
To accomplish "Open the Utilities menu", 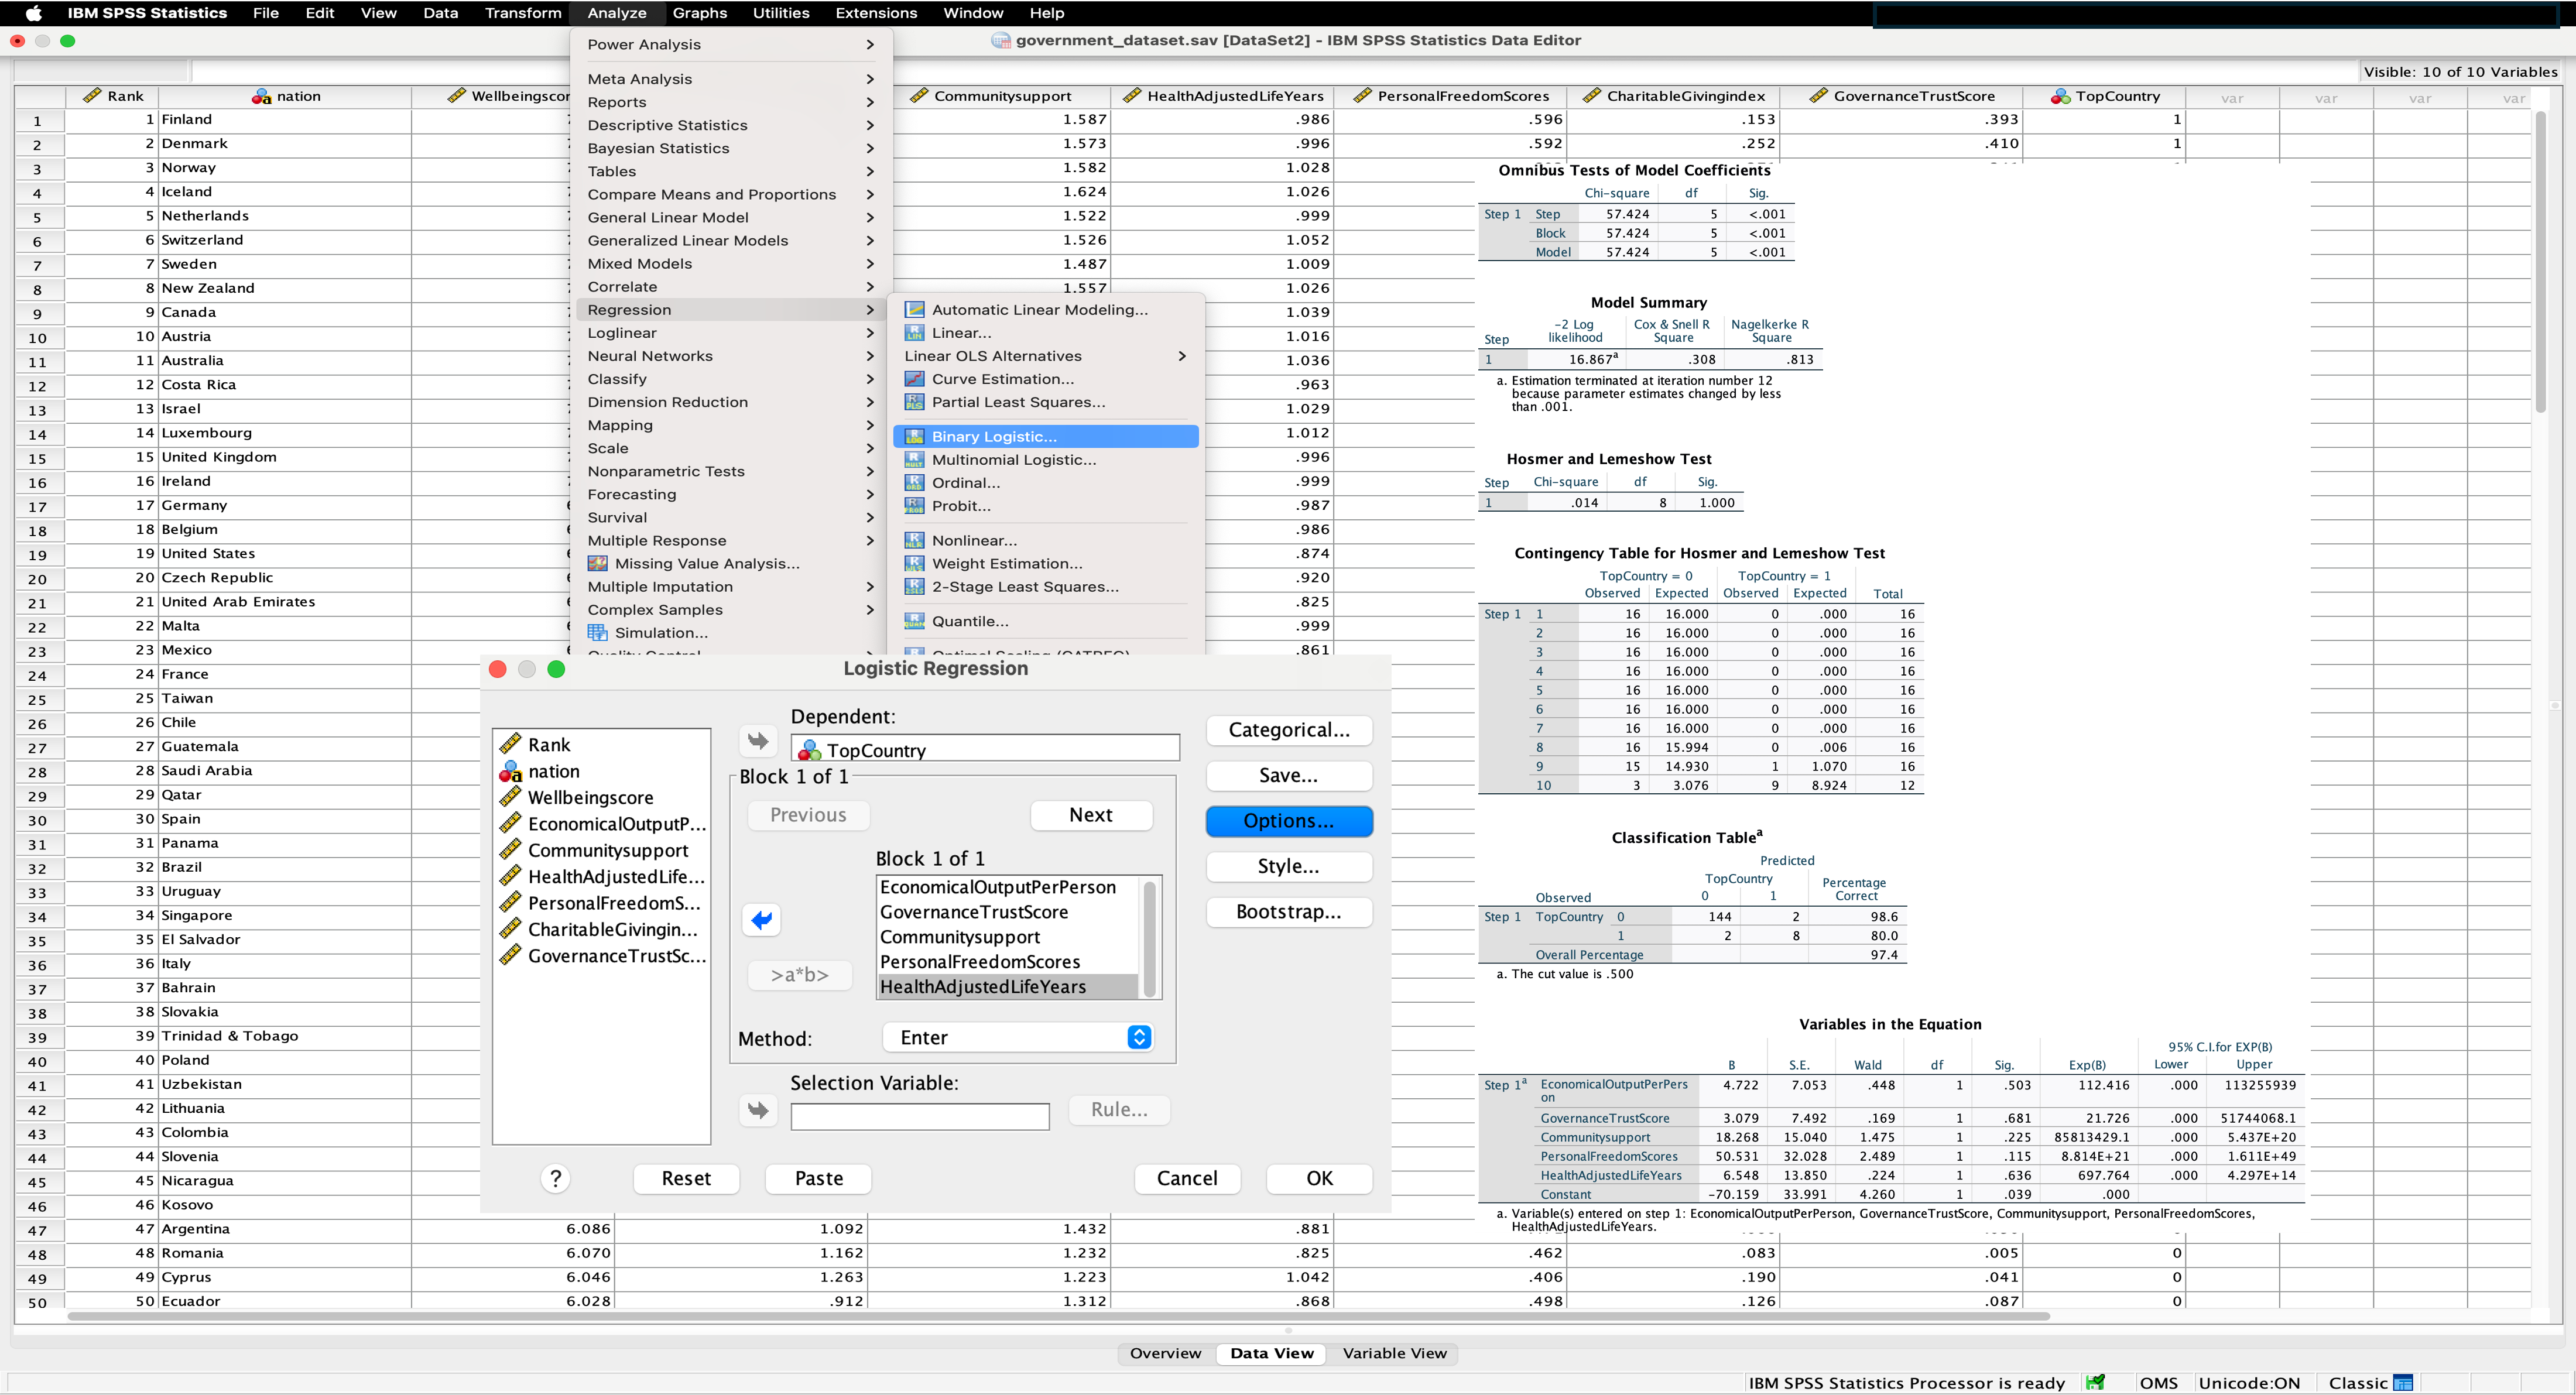I will pos(780,13).
